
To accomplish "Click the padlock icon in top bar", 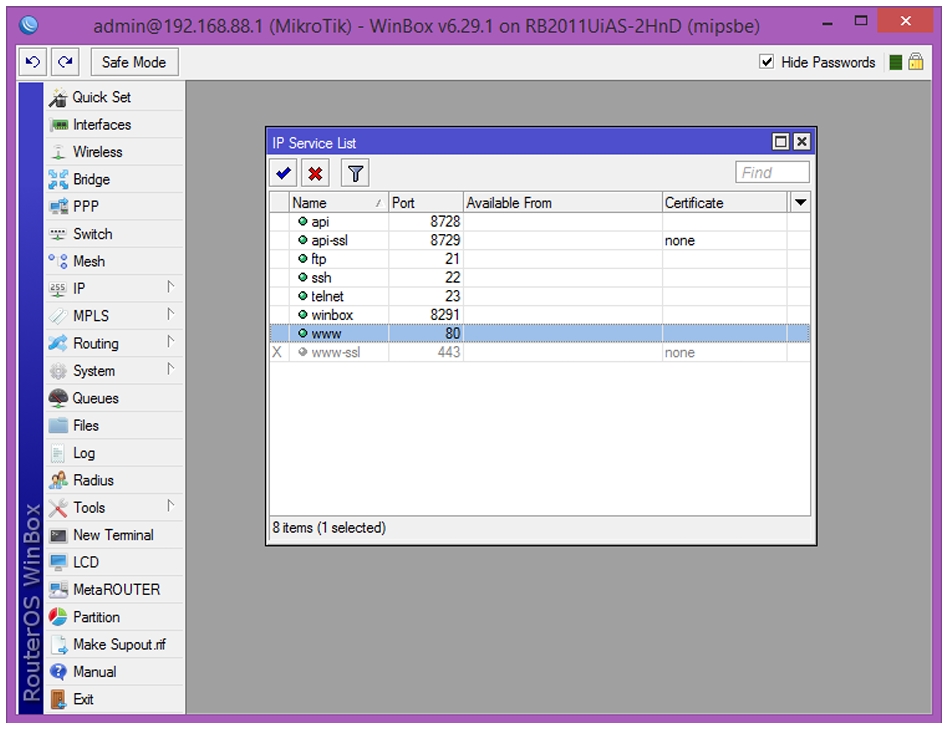I will [x=916, y=62].
